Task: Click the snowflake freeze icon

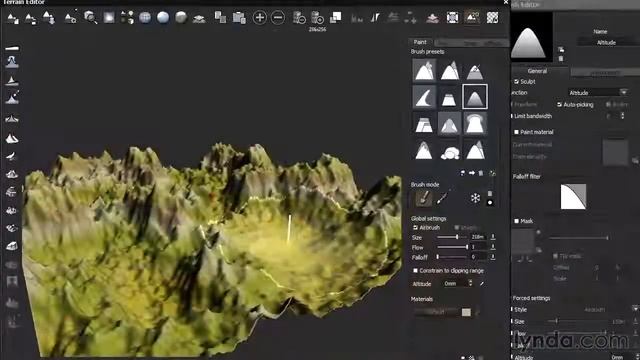Action: [475, 198]
